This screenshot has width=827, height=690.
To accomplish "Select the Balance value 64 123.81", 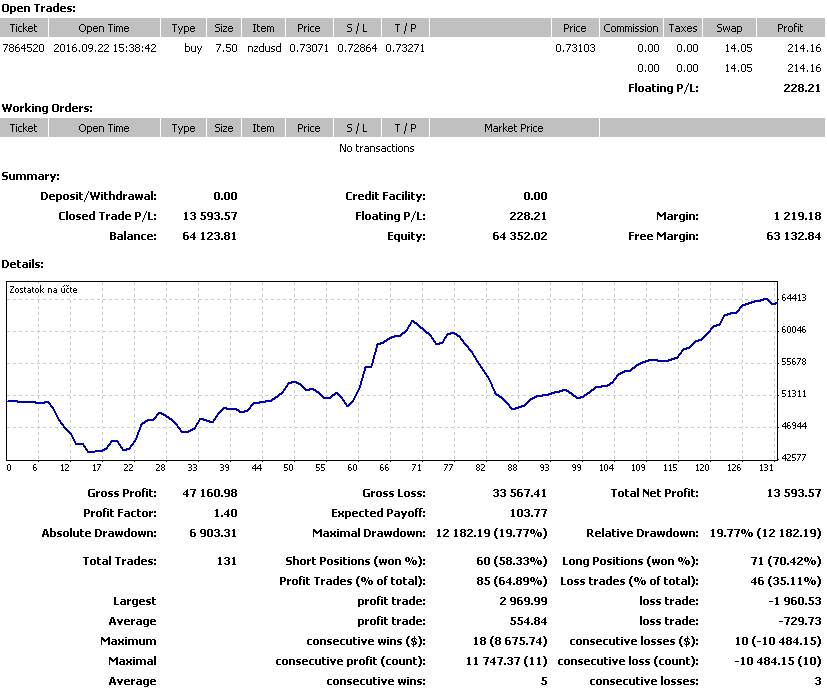I will [209, 236].
